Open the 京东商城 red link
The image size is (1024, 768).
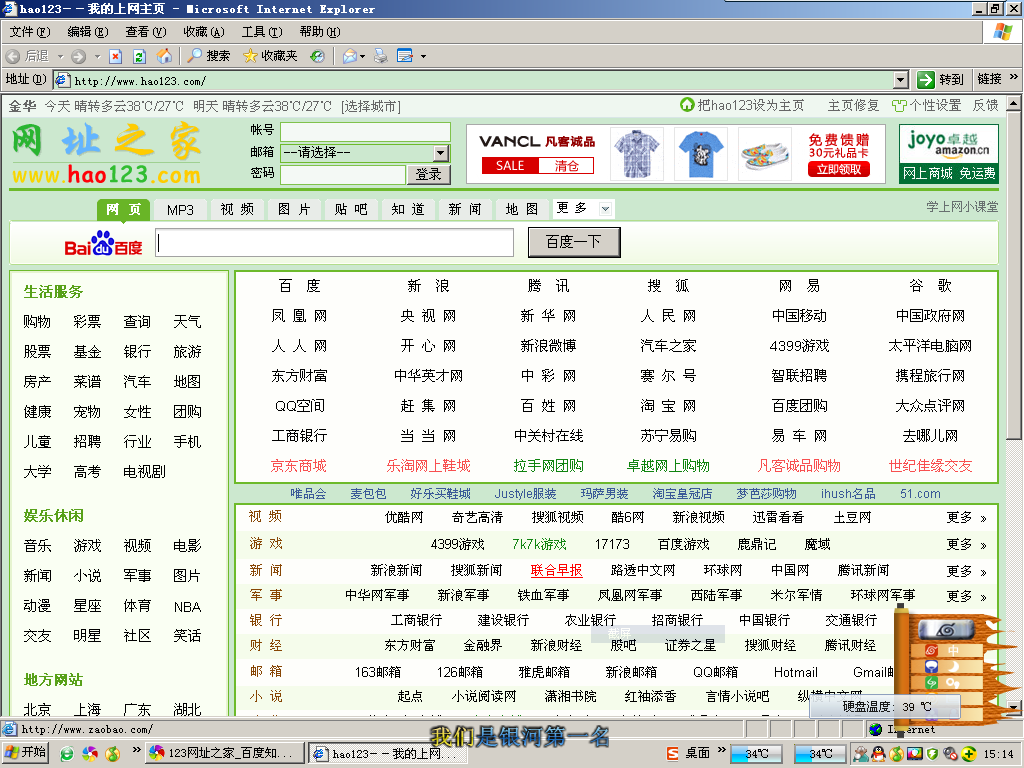tap(298, 466)
